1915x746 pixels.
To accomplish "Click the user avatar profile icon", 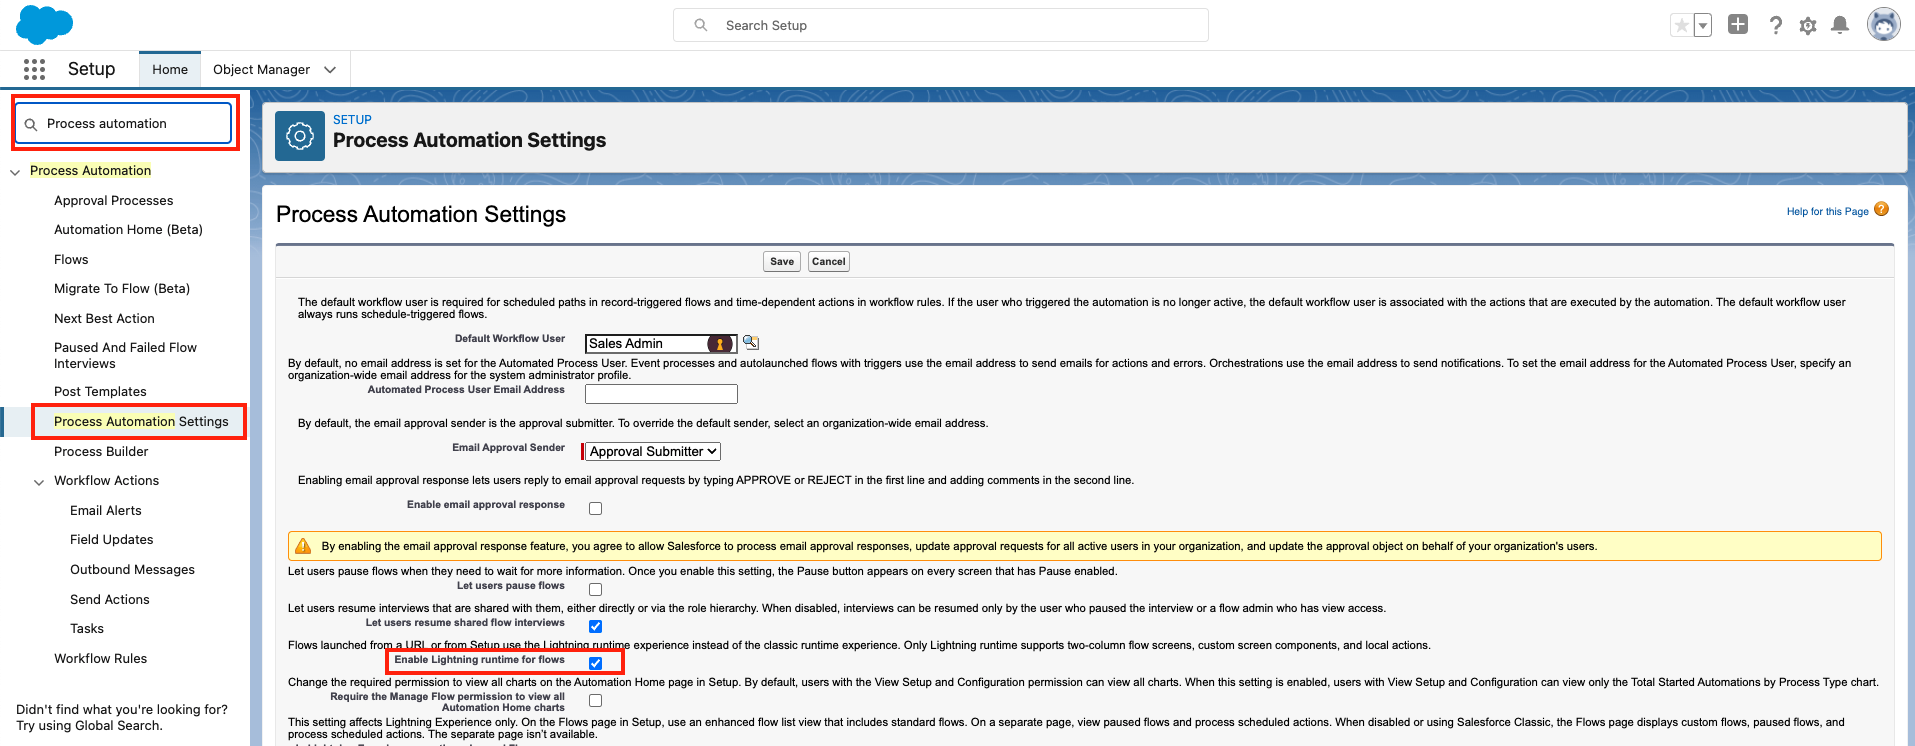I will coord(1883,25).
